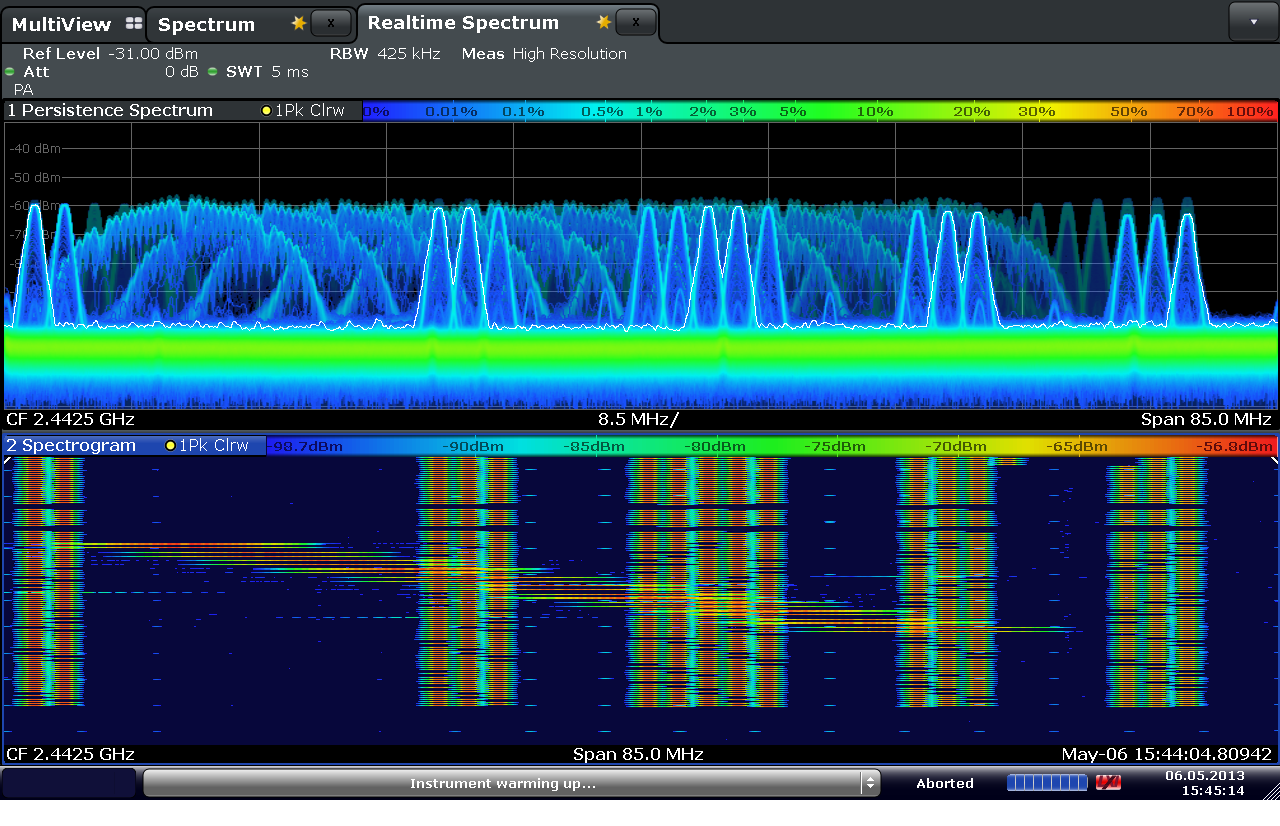Switch to the Spectrum tab
This screenshot has height=826, width=1280.
click(207, 24)
